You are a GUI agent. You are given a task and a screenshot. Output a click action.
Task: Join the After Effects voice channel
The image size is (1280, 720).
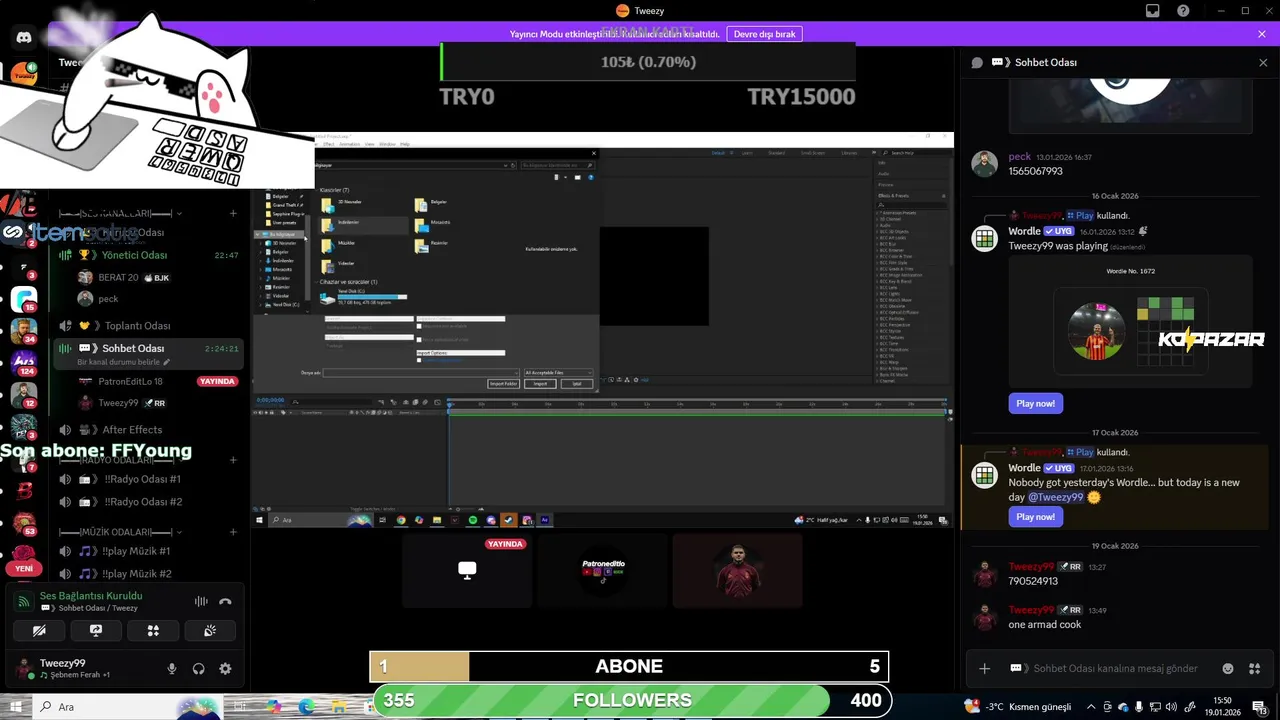pos(148,429)
